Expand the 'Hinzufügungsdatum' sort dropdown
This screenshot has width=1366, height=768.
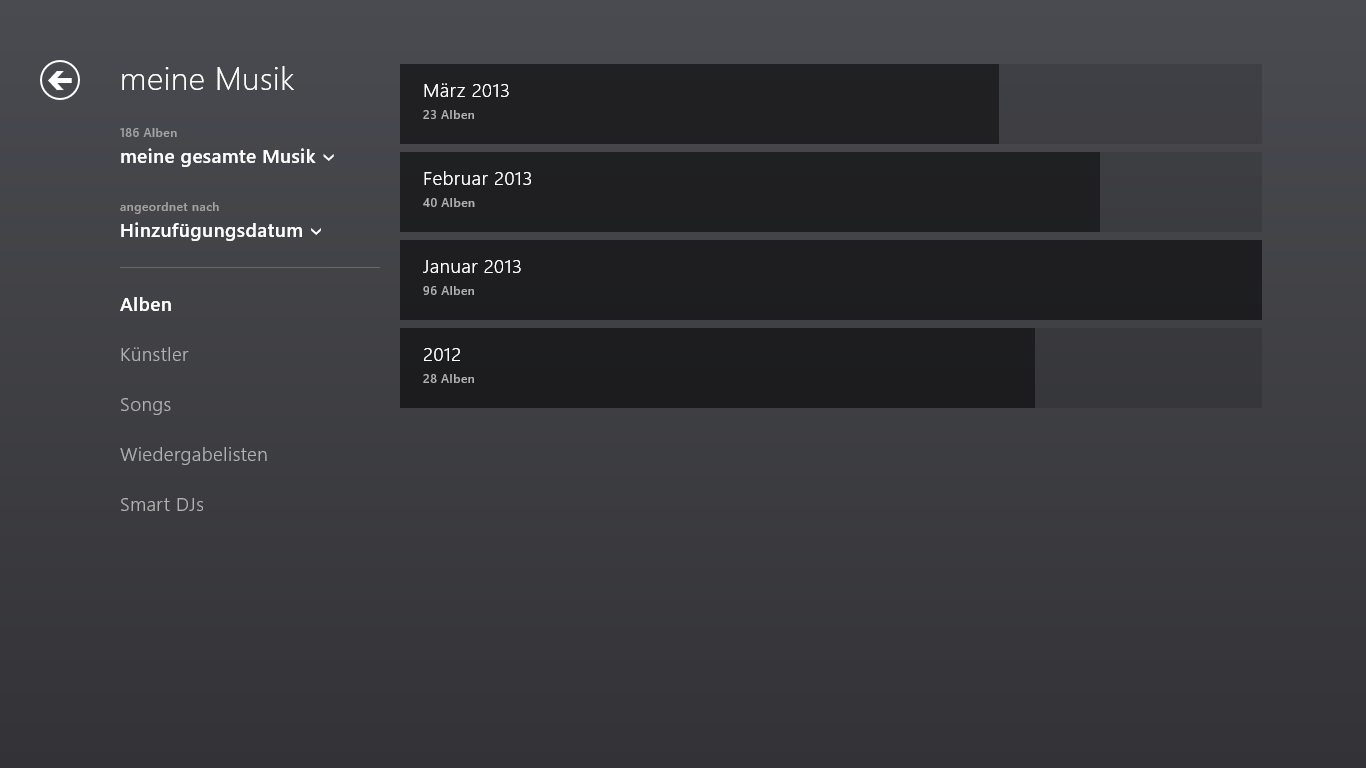coord(221,231)
